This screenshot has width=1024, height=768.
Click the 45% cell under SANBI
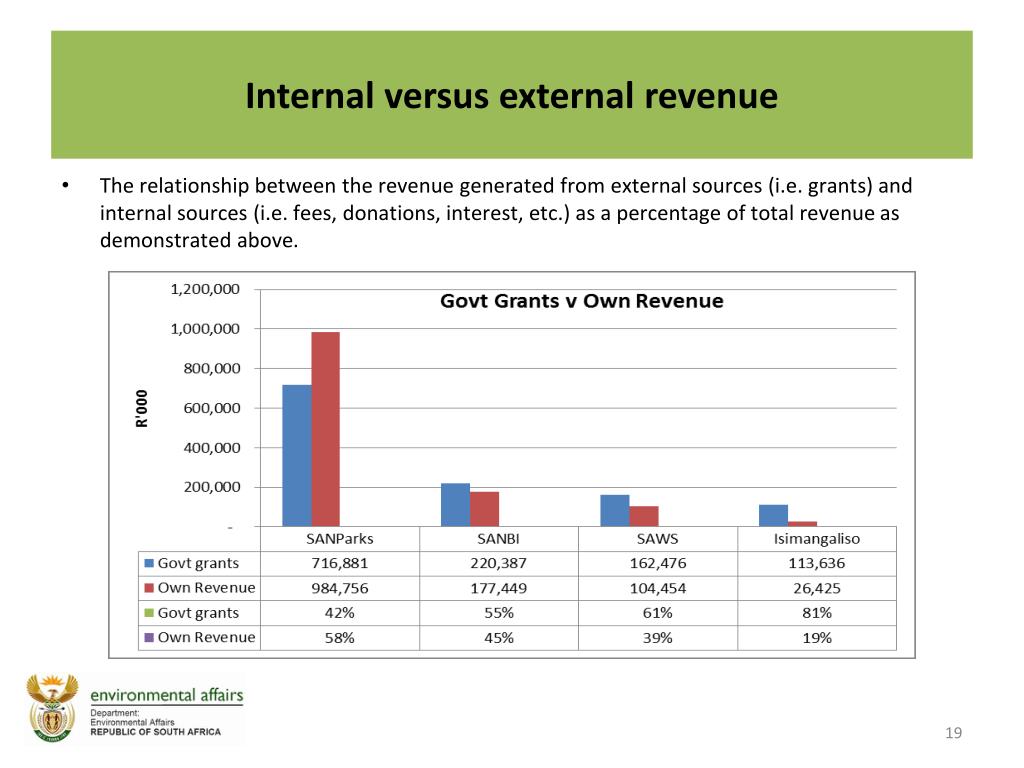498,637
